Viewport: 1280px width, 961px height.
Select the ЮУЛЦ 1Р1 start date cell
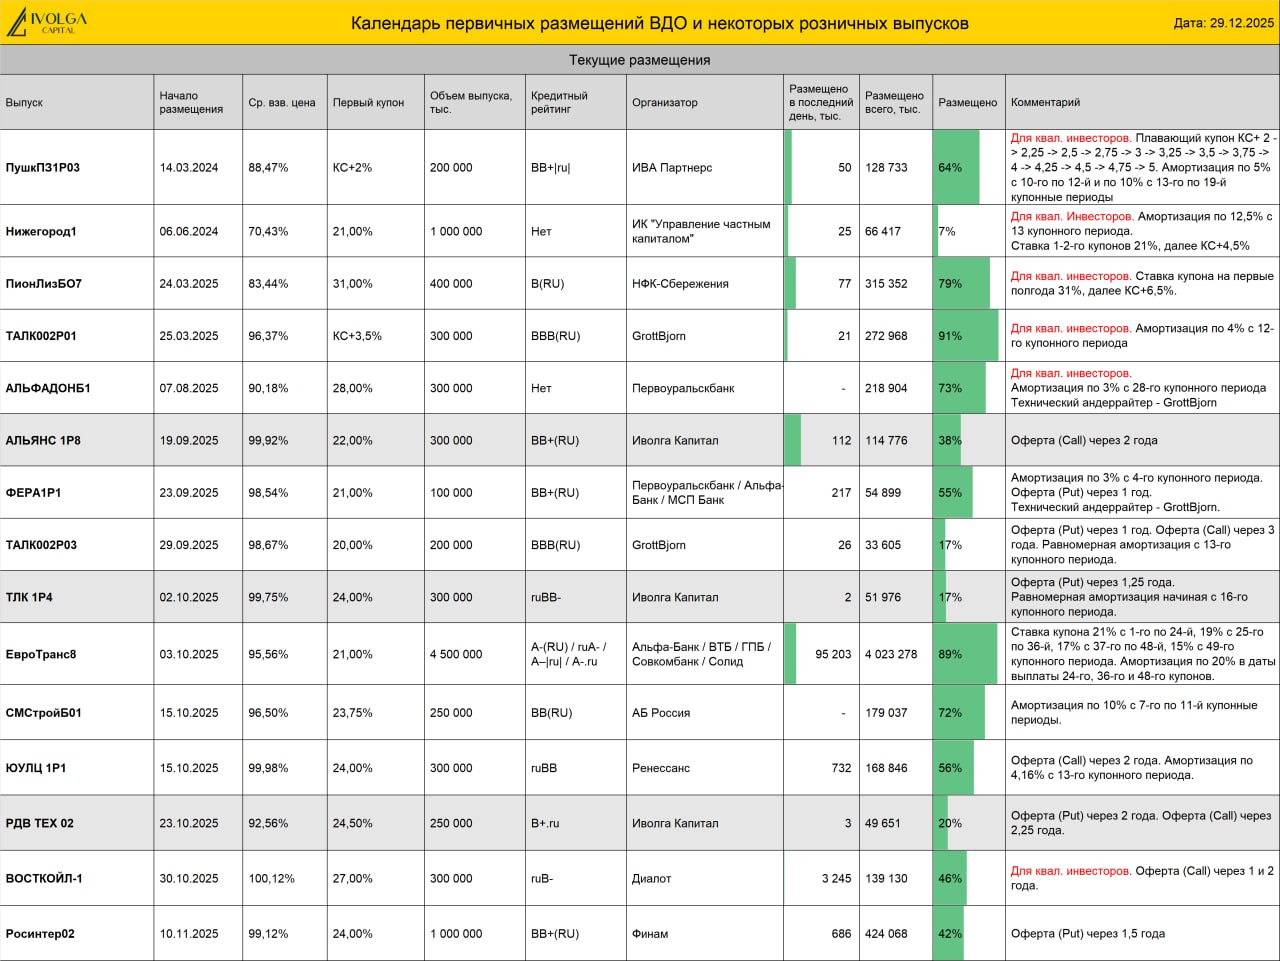pyautogui.click(x=198, y=768)
